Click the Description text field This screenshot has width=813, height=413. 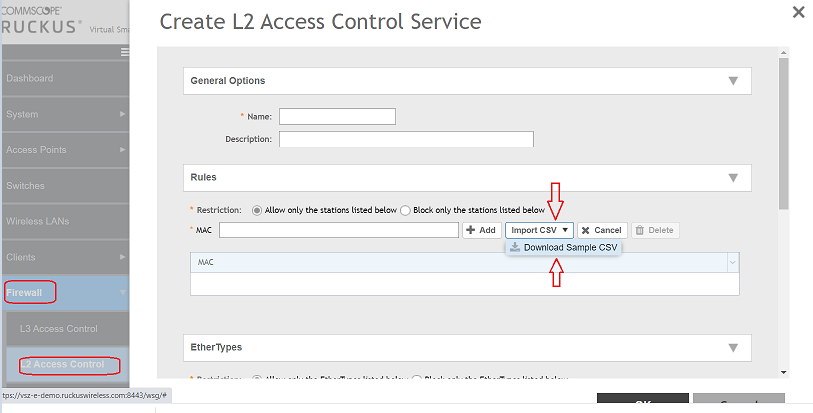tap(406, 139)
